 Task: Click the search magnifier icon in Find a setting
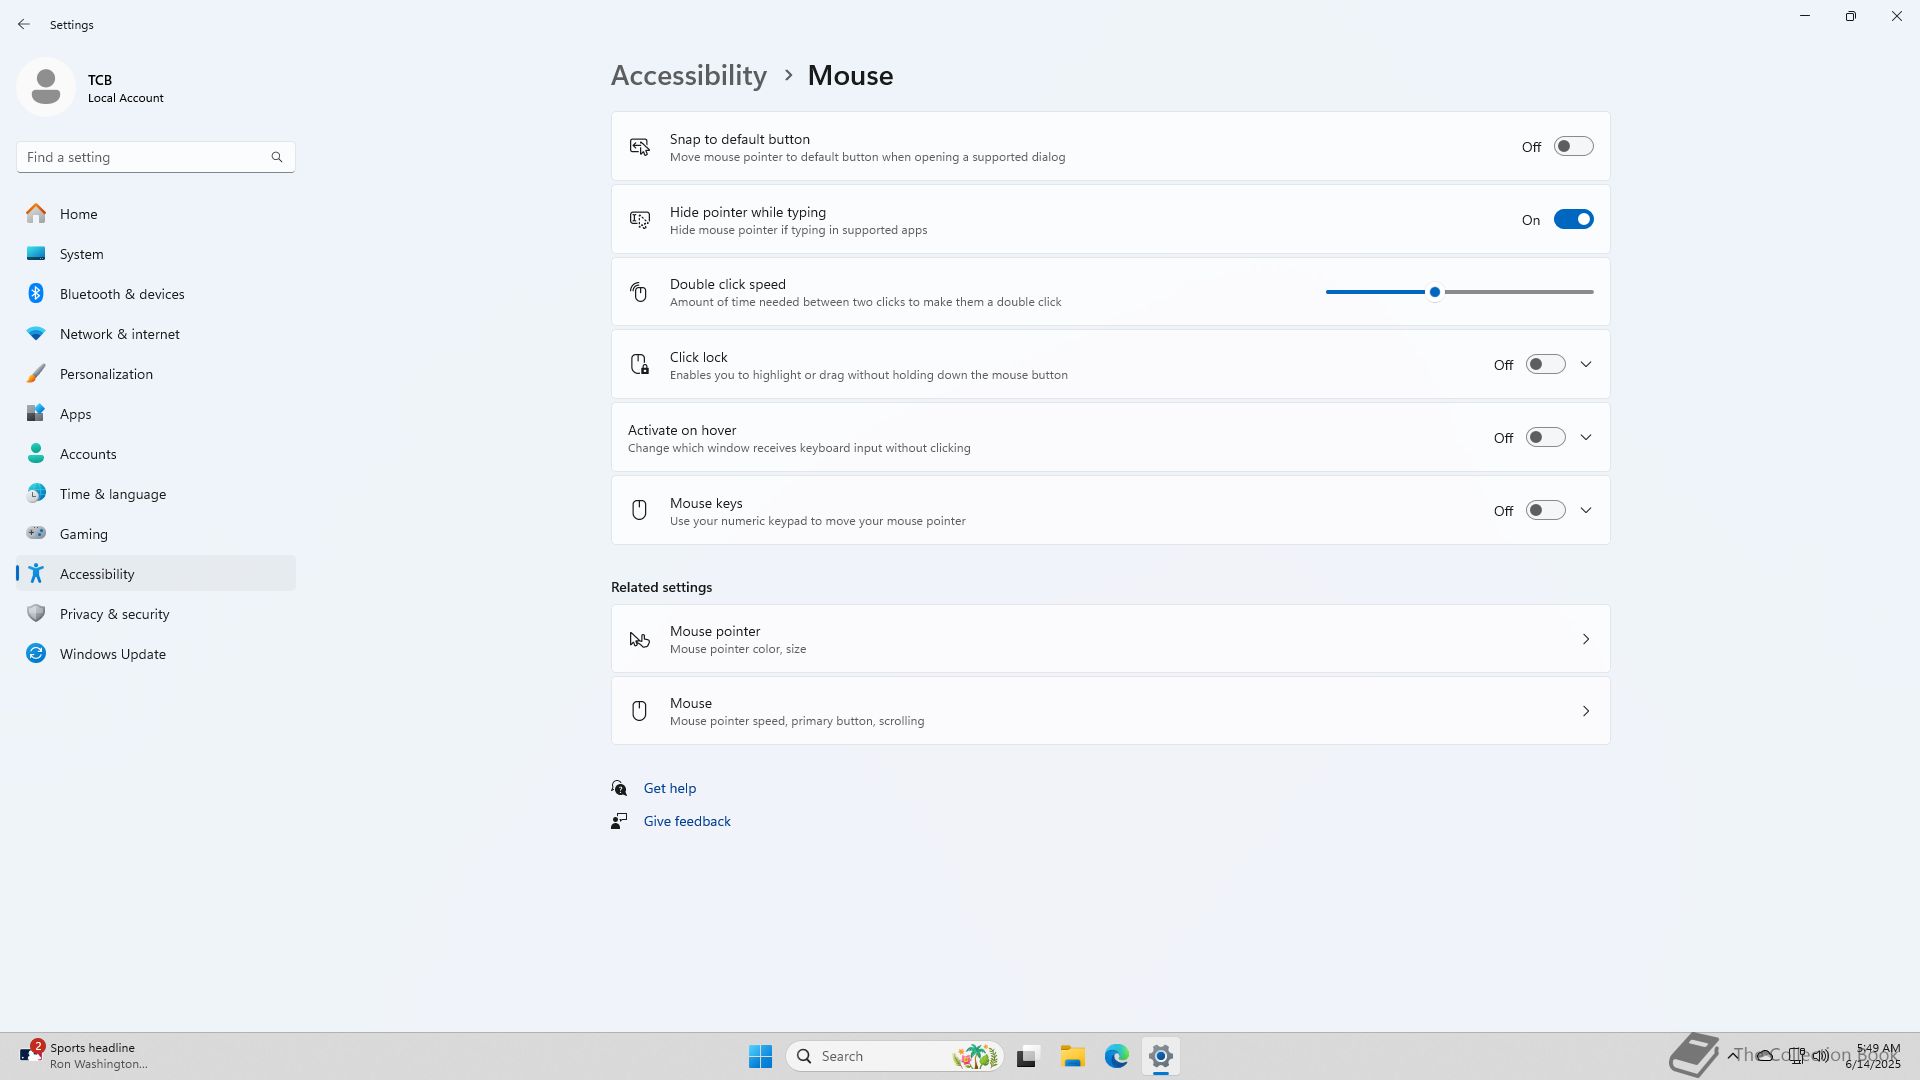pyautogui.click(x=277, y=157)
